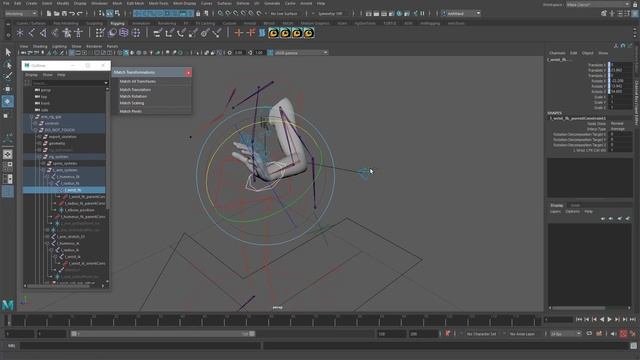Click the playback range slider bar
This screenshot has width=640, height=360.
pyautogui.click(x=163, y=334)
